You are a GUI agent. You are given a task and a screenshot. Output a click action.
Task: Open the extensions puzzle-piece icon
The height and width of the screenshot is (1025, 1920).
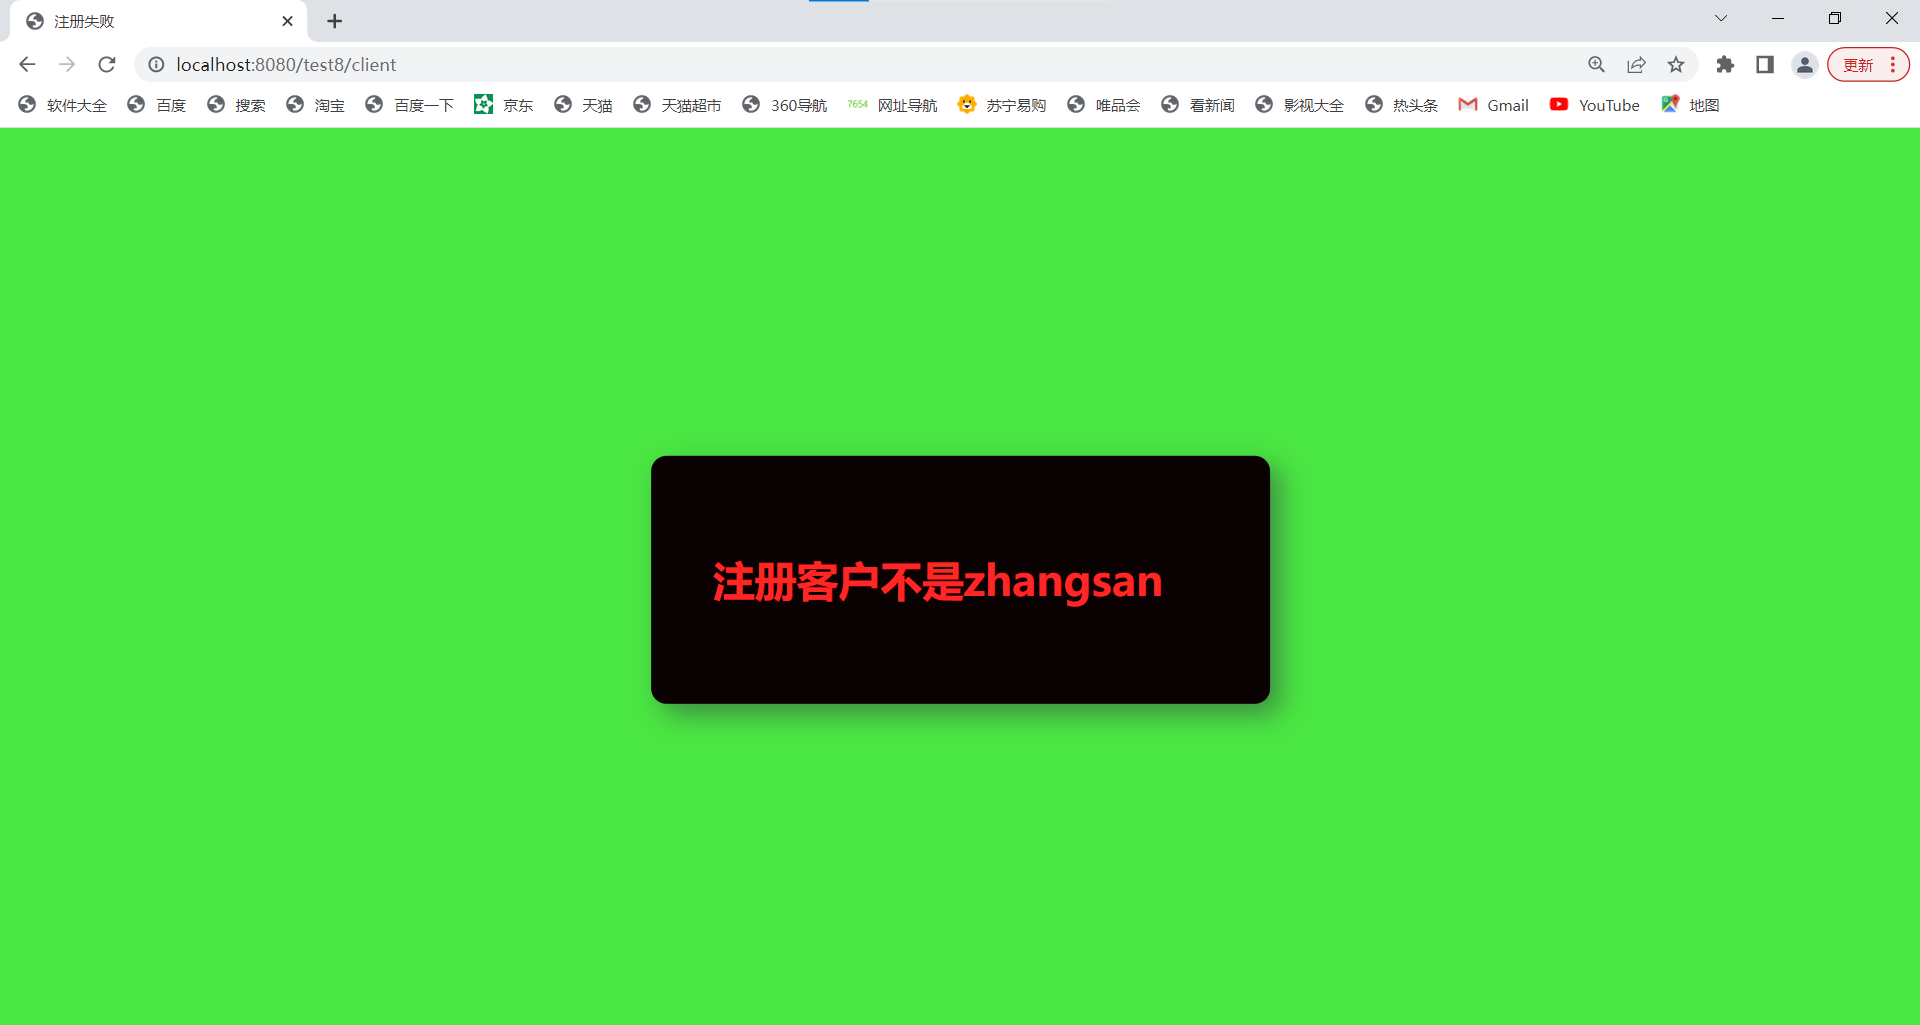(1726, 64)
